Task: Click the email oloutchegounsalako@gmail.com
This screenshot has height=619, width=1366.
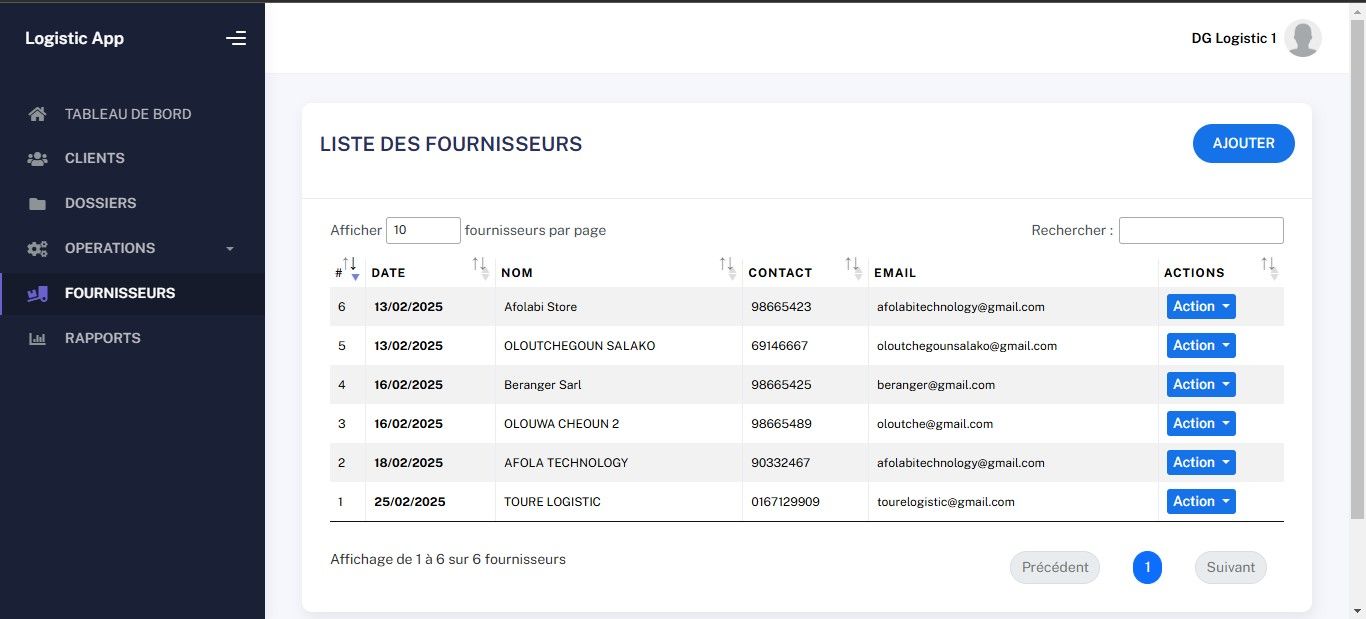Action: 967,346
